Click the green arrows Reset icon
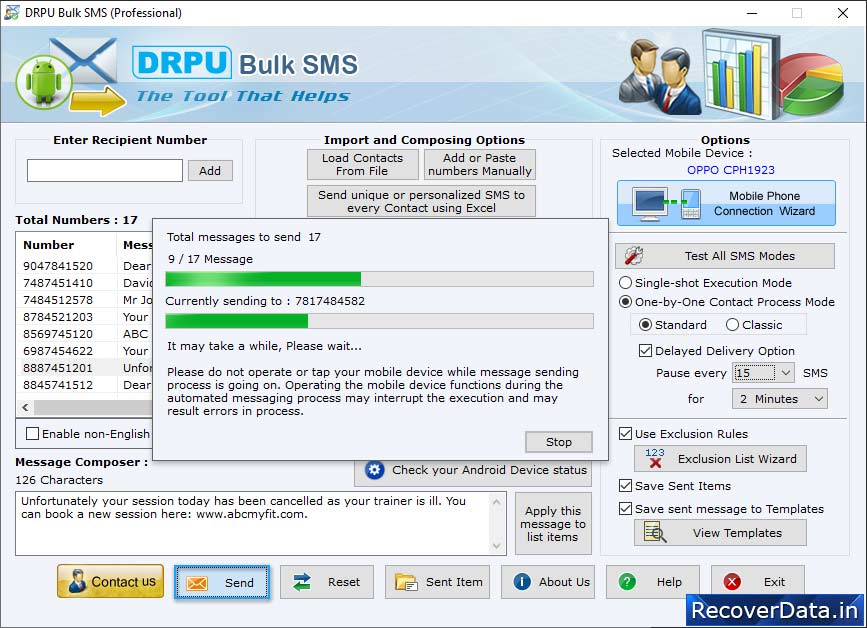Screen dimensions: 867x628 302,582
